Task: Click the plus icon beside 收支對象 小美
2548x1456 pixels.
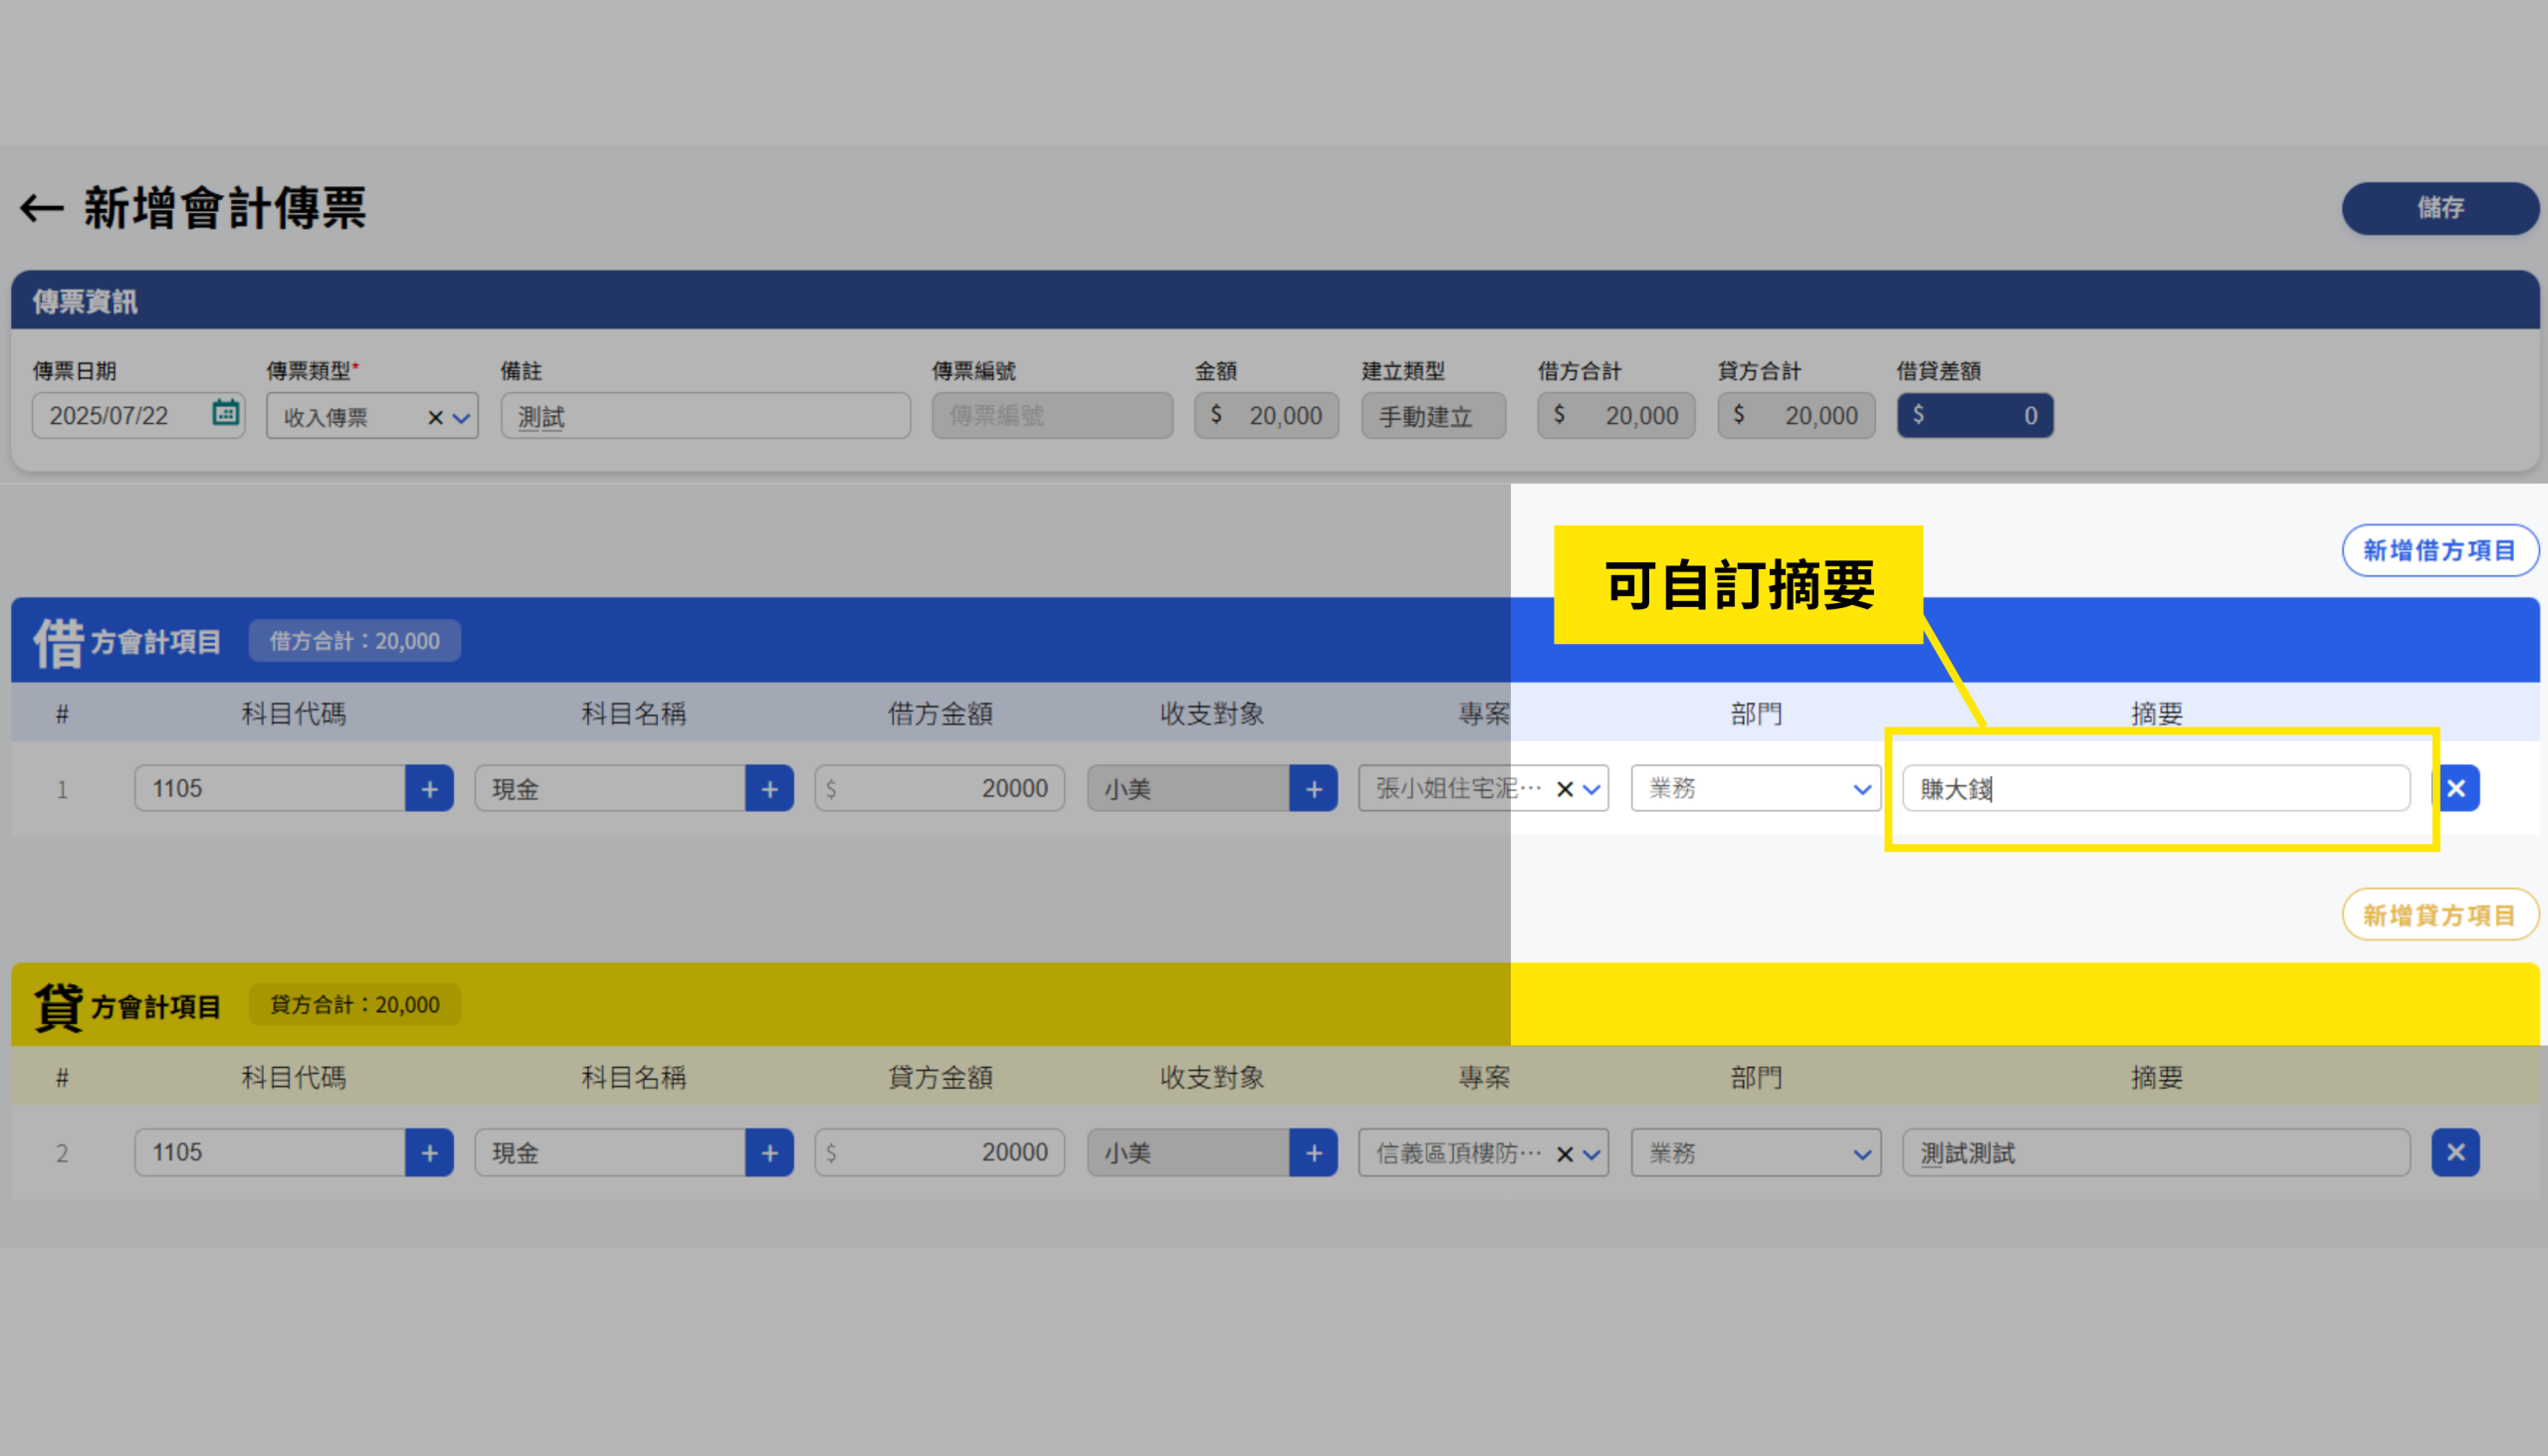Action: 1313,788
